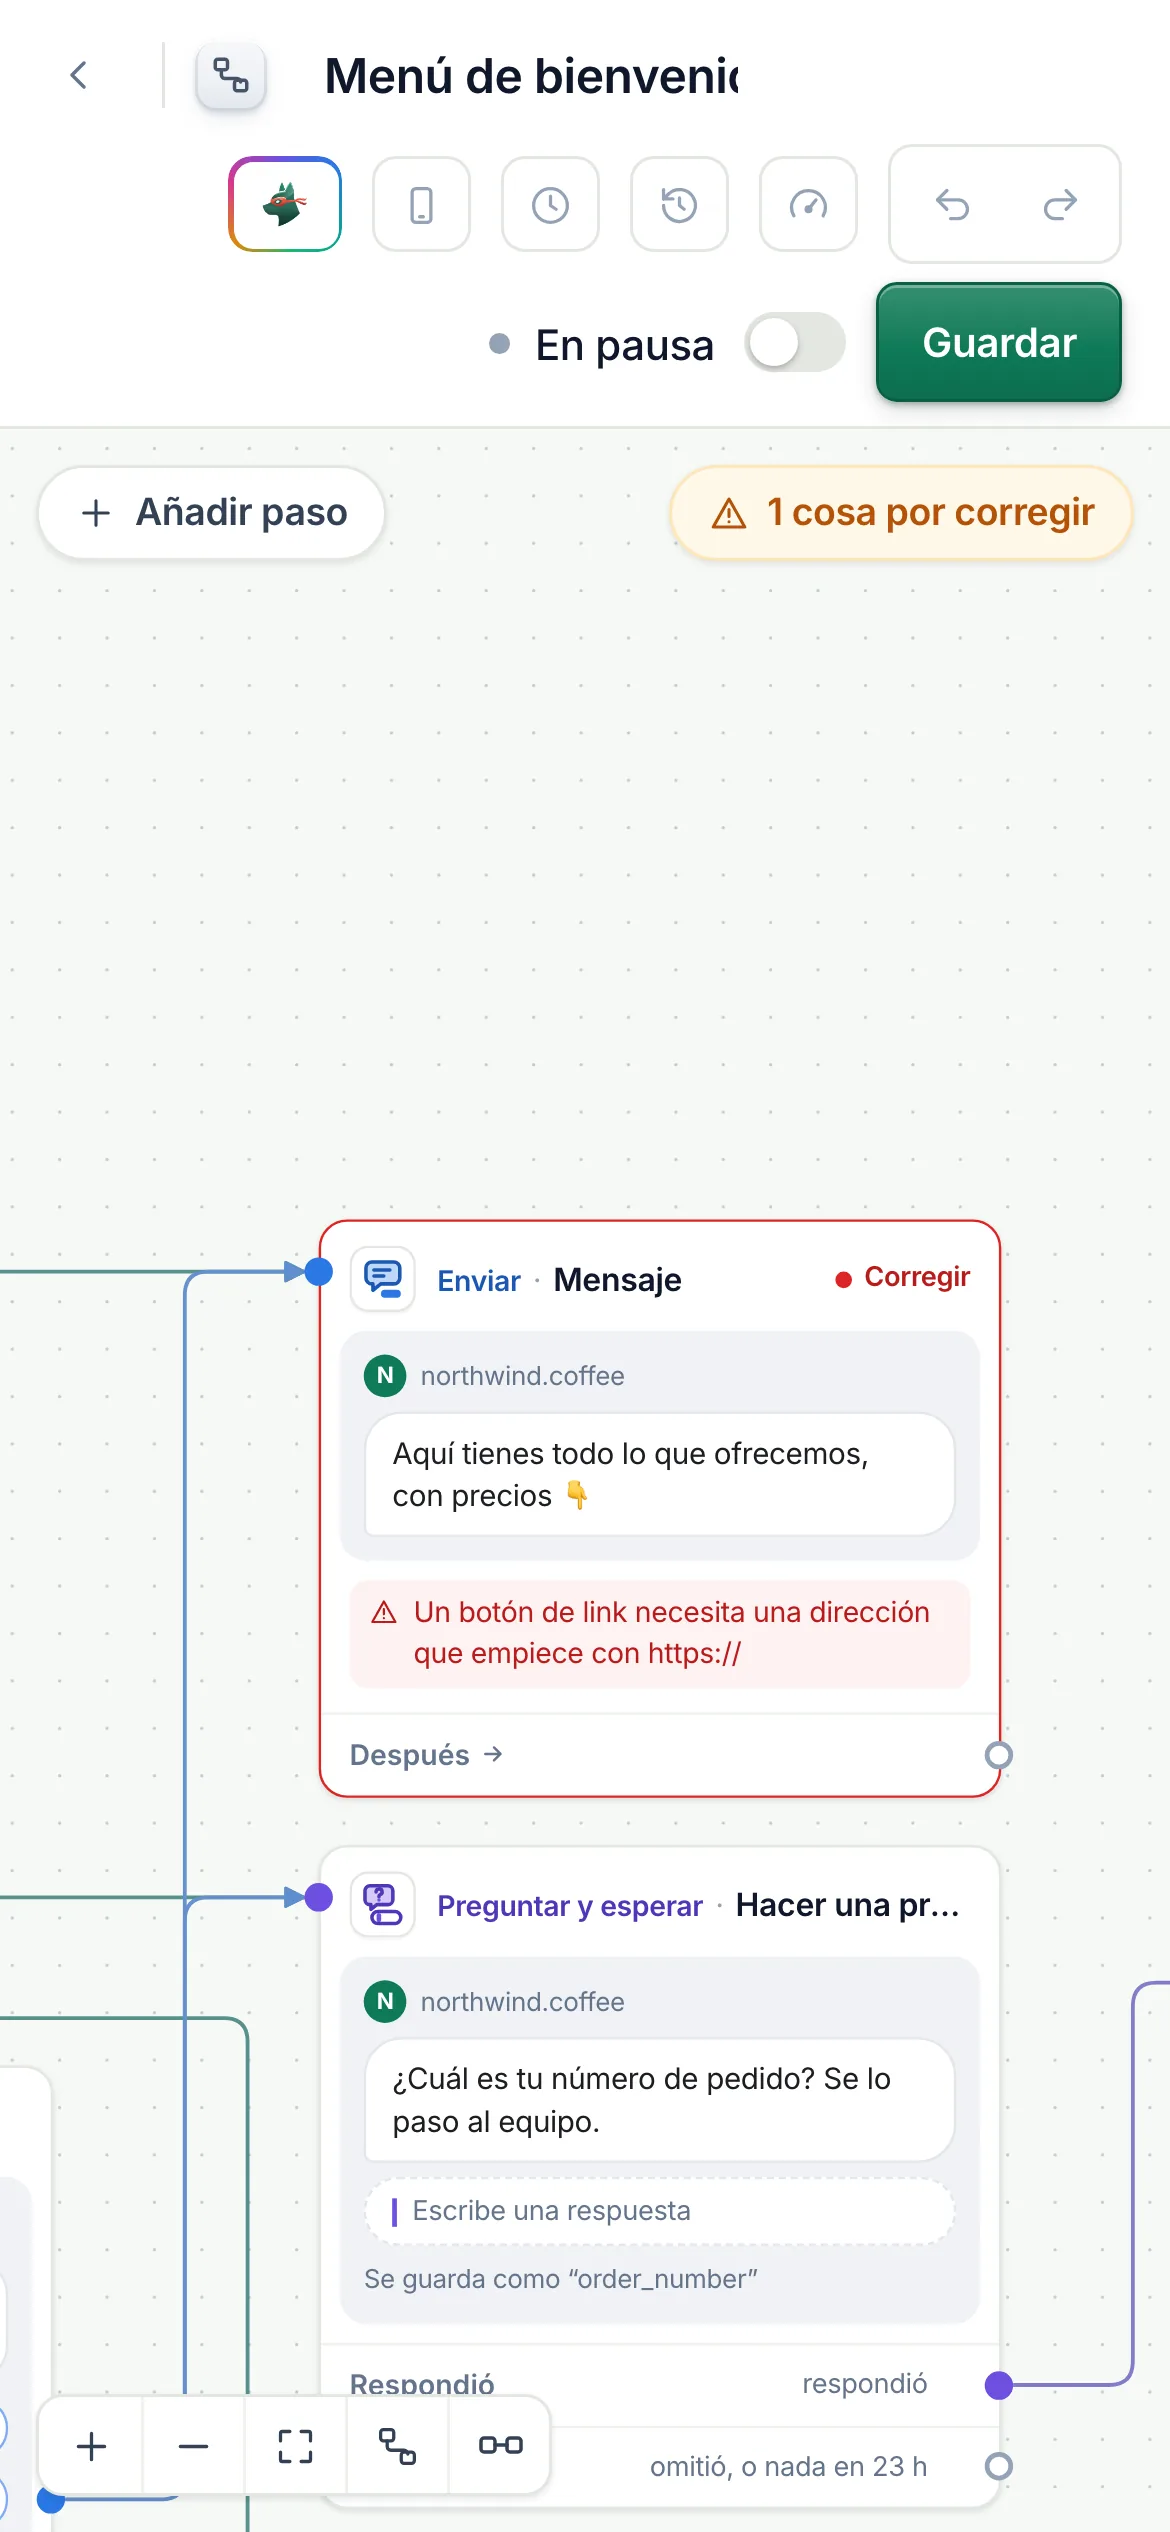Click the Guardar button

pyautogui.click(x=999, y=343)
